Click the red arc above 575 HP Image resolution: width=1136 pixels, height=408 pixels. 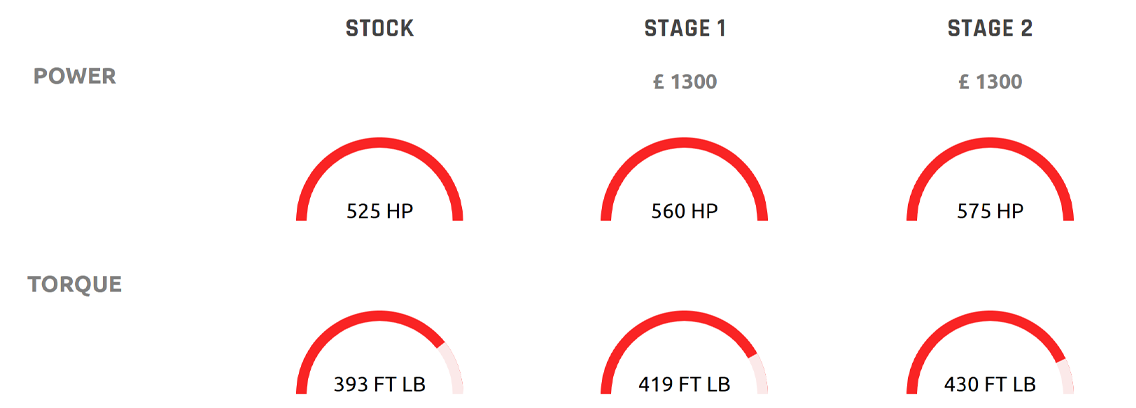(990, 142)
